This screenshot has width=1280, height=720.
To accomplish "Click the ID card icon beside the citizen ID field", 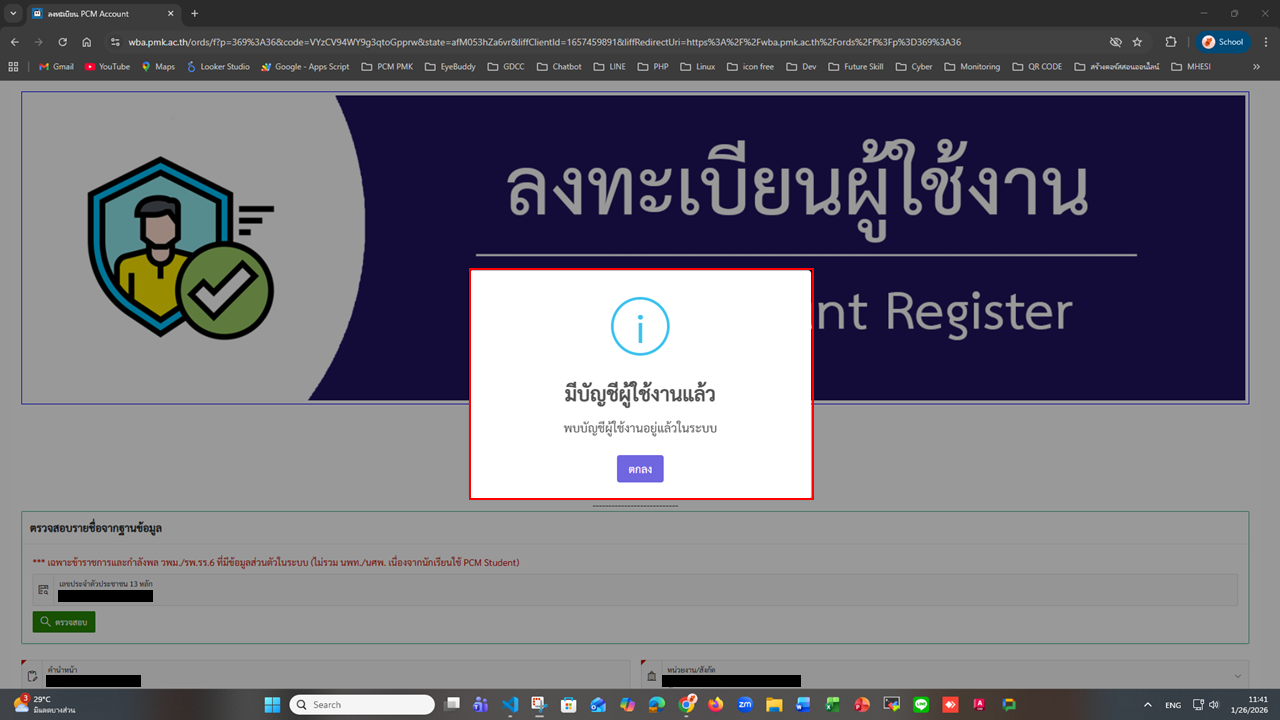I will click(42, 590).
